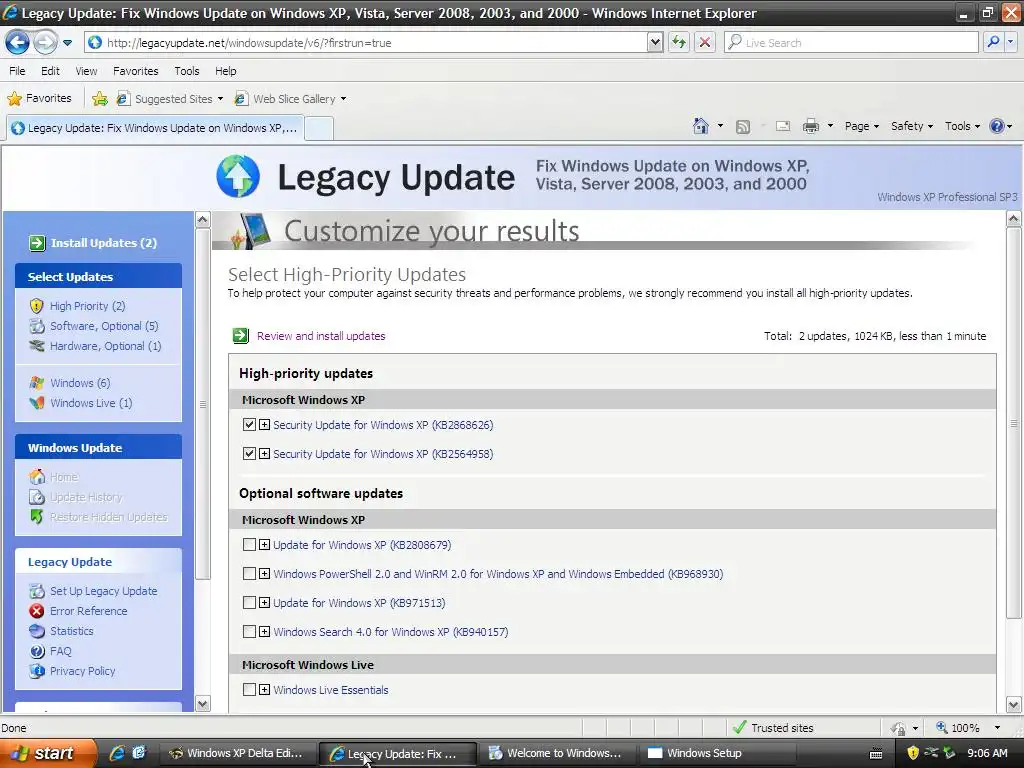
Task: Check the Windows Search 4.0 checkbox
Action: tap(249, 632)
